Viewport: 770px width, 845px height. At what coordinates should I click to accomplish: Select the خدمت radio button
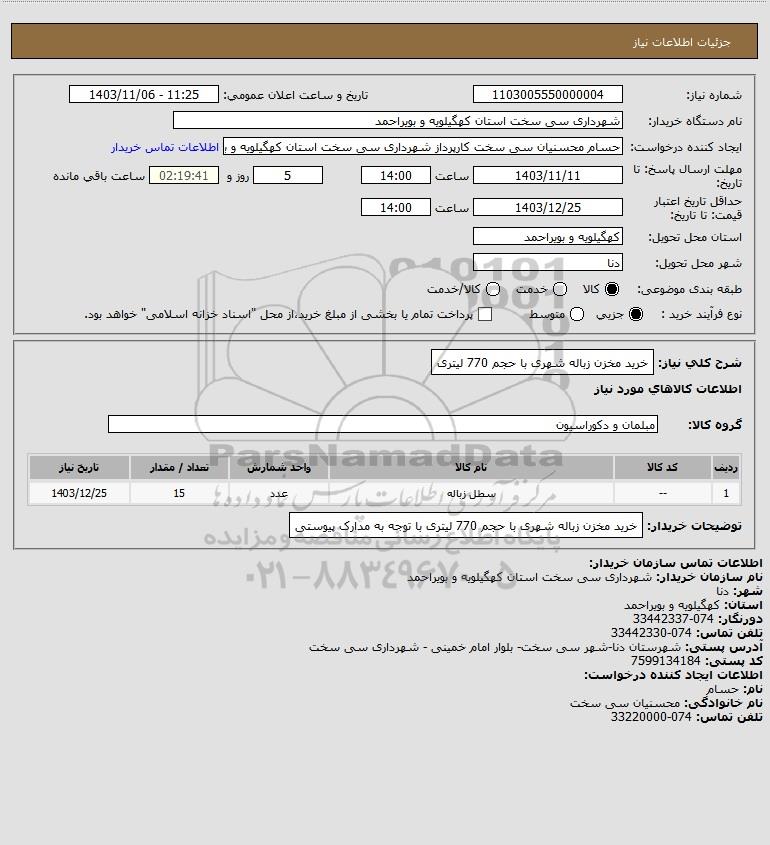click(560, 289)
